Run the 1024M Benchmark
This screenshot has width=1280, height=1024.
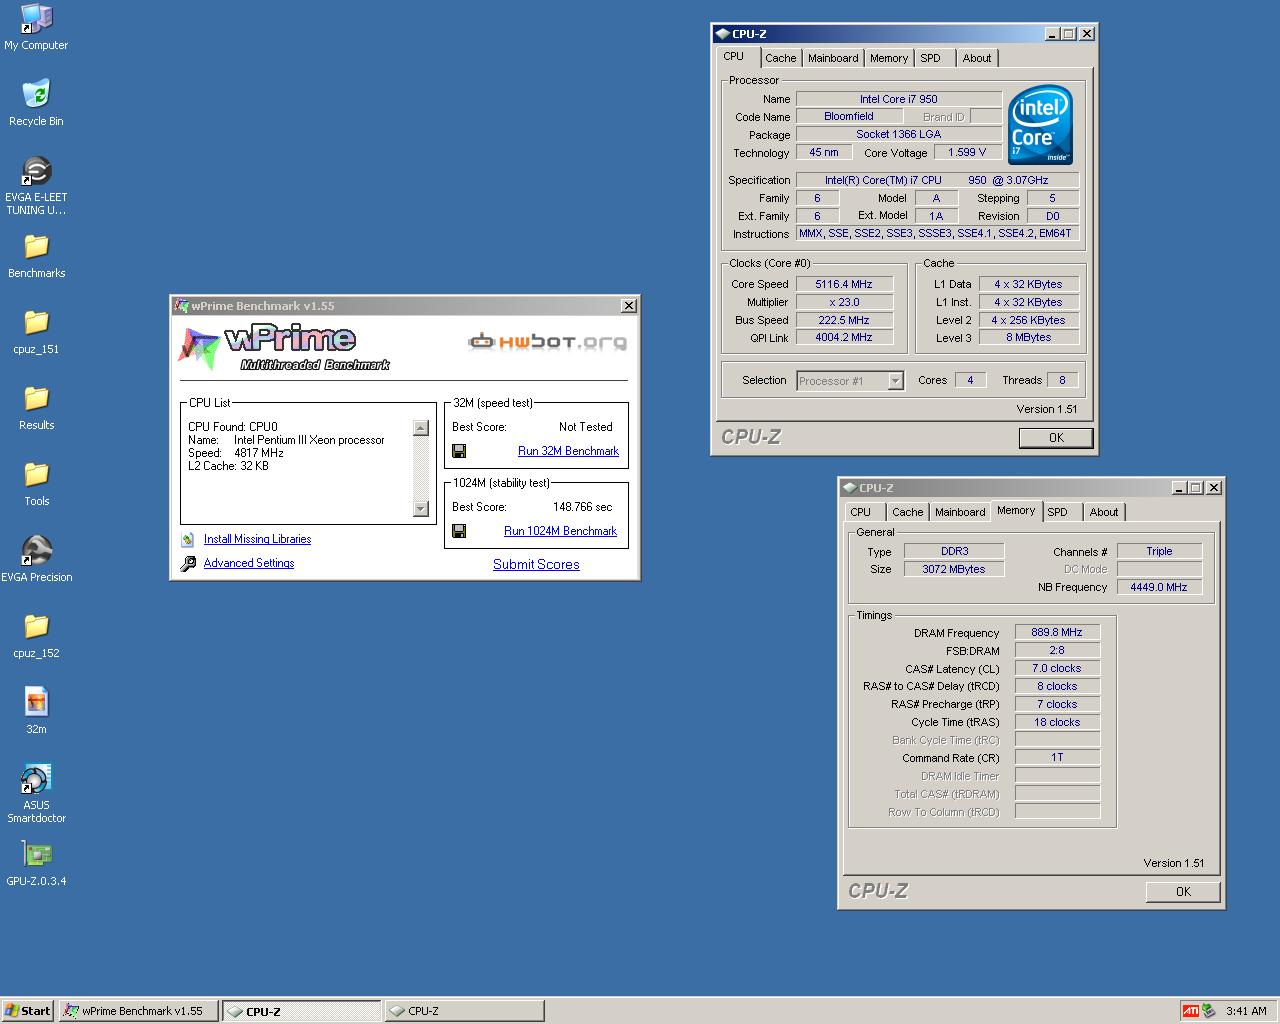[x=560, y=531]
